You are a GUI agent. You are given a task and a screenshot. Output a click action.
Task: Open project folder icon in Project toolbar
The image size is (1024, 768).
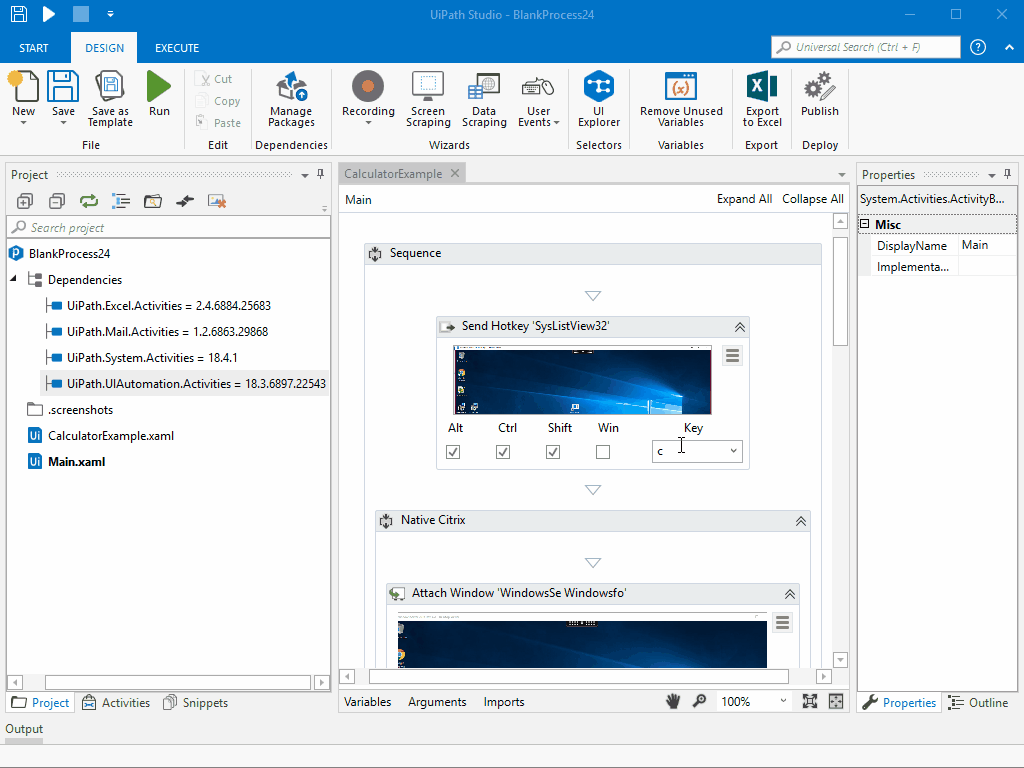click(153, 201)
